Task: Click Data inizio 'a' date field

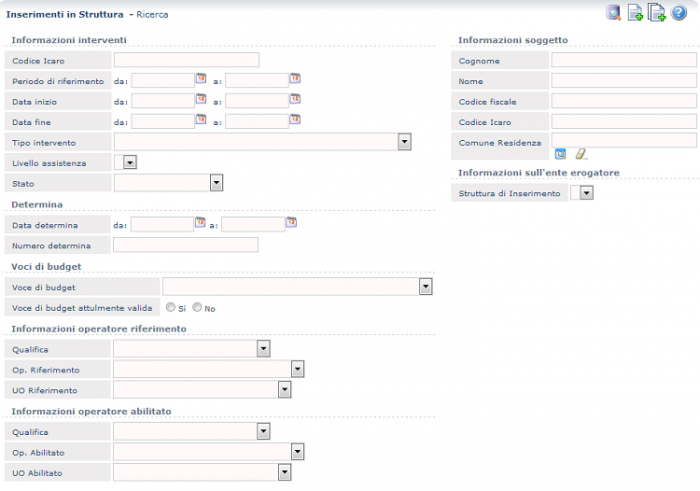Action: point(257,101)
